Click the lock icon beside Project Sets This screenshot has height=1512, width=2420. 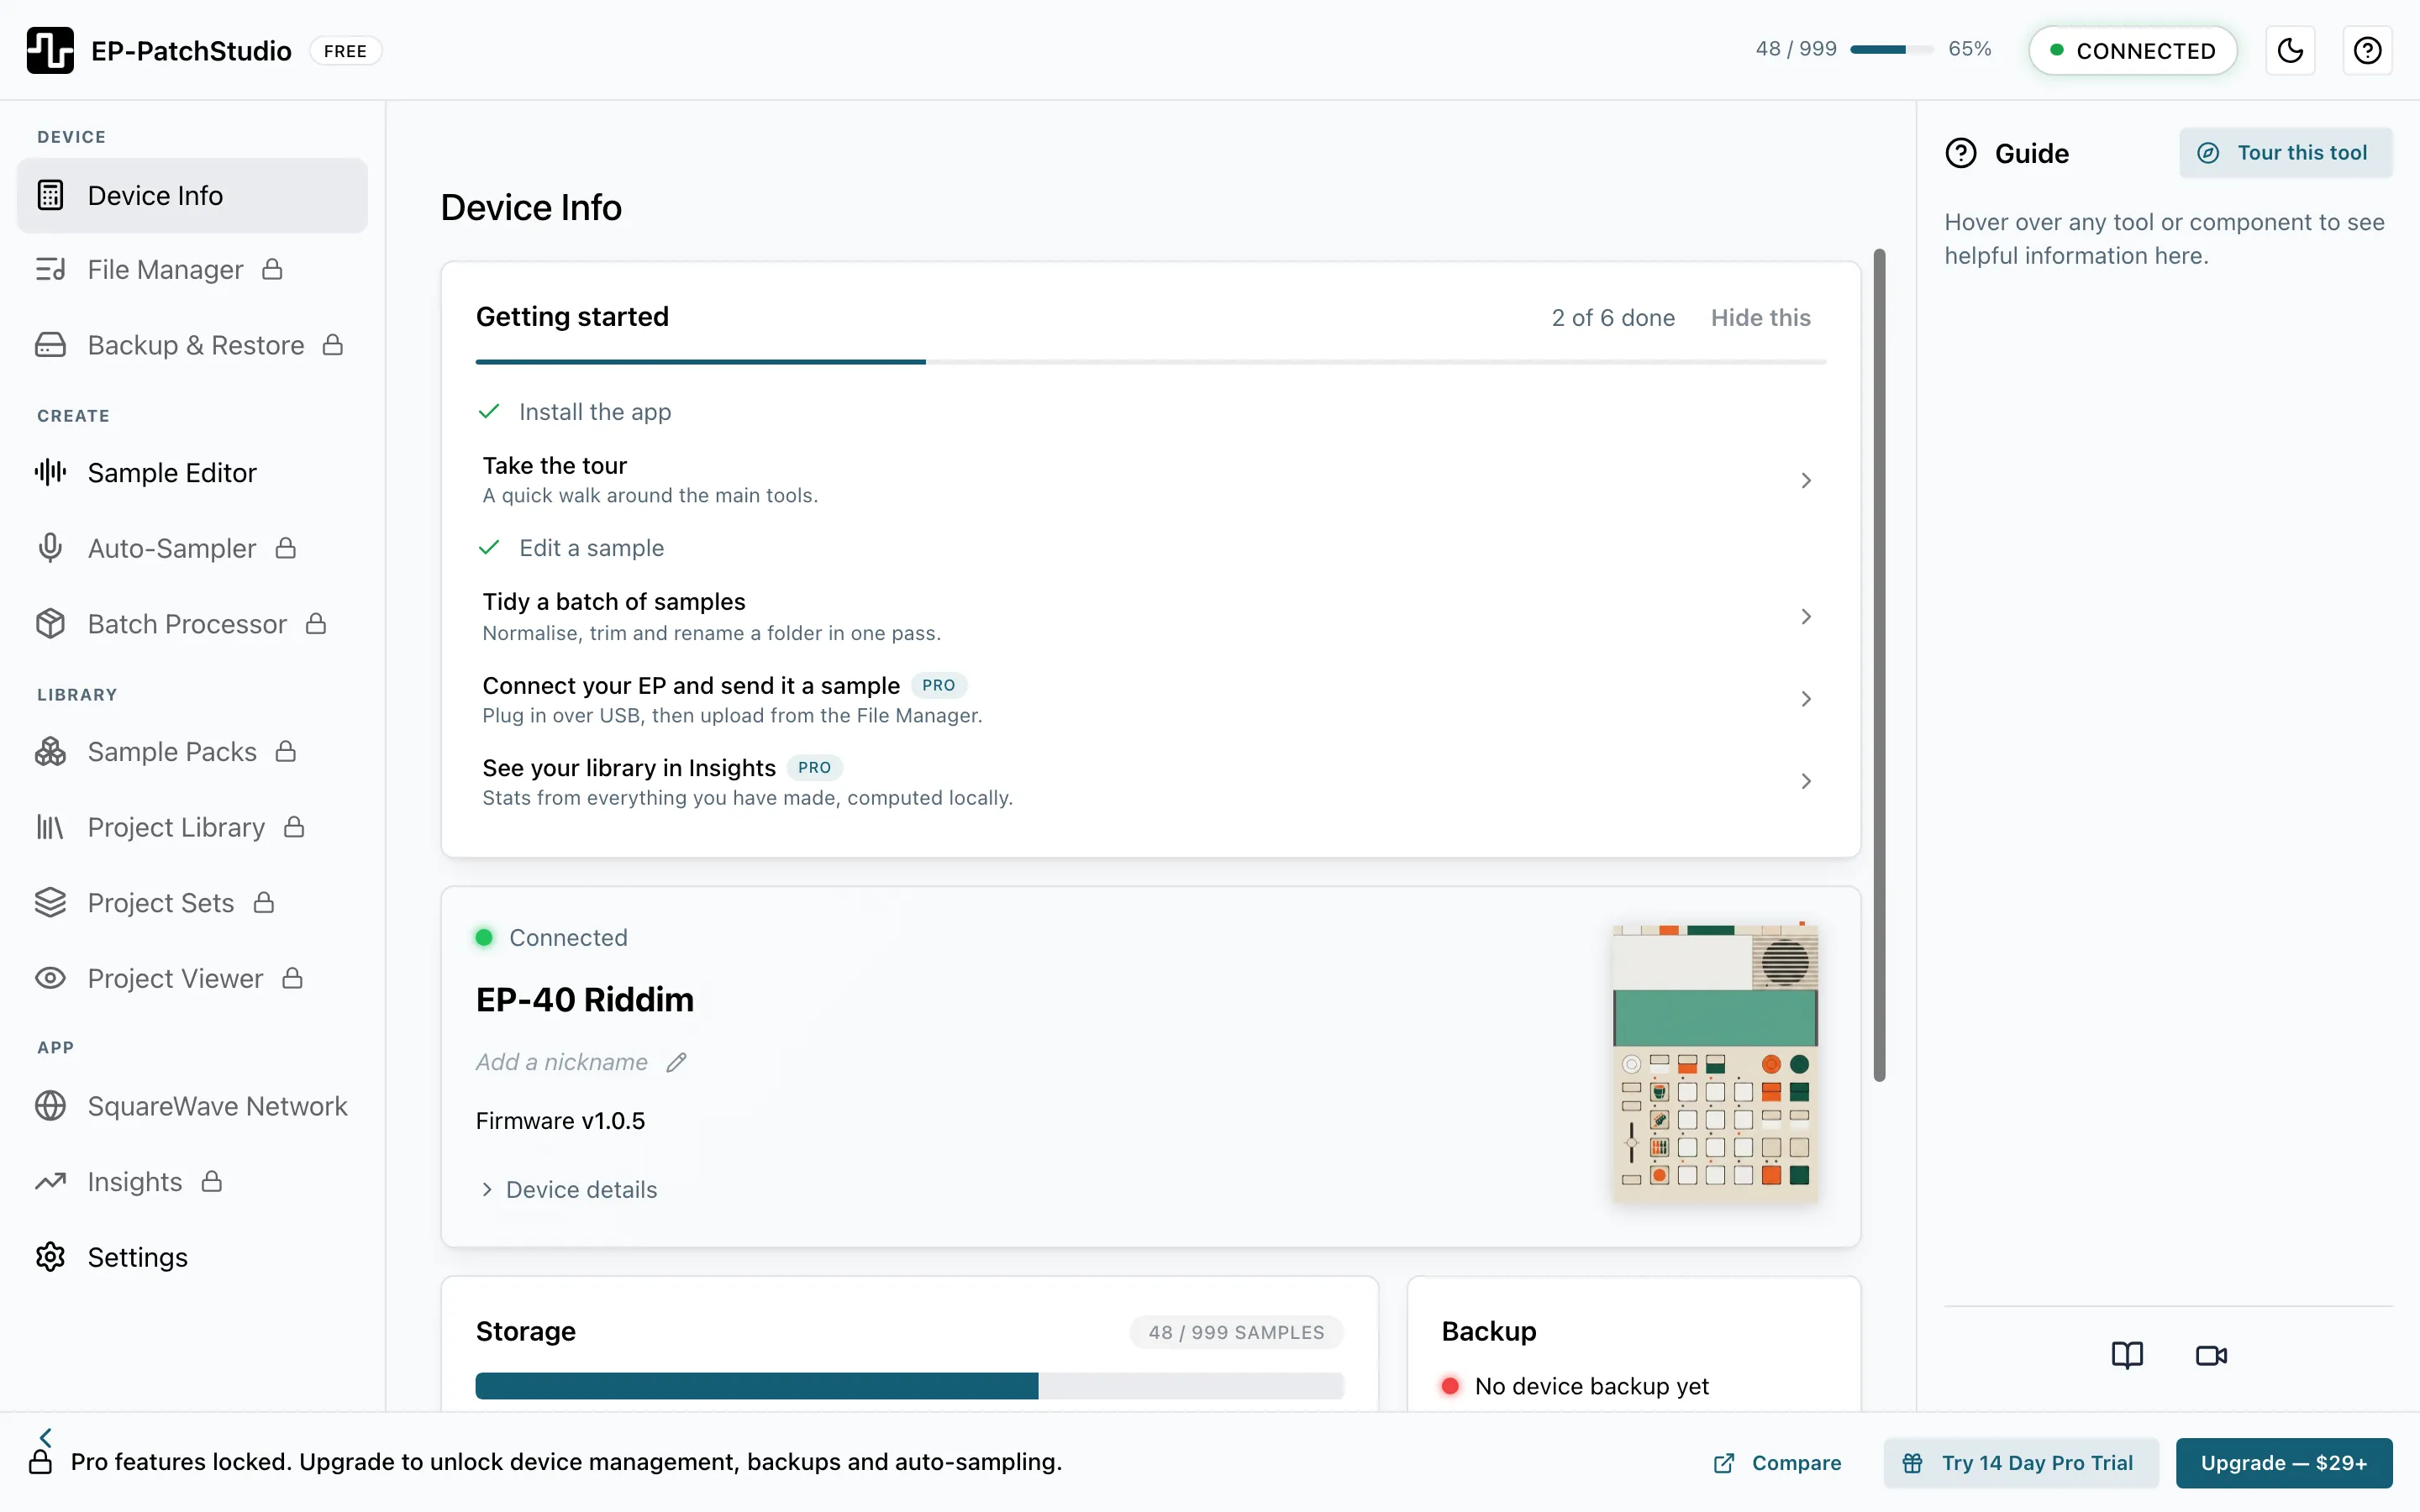(264, 902)
